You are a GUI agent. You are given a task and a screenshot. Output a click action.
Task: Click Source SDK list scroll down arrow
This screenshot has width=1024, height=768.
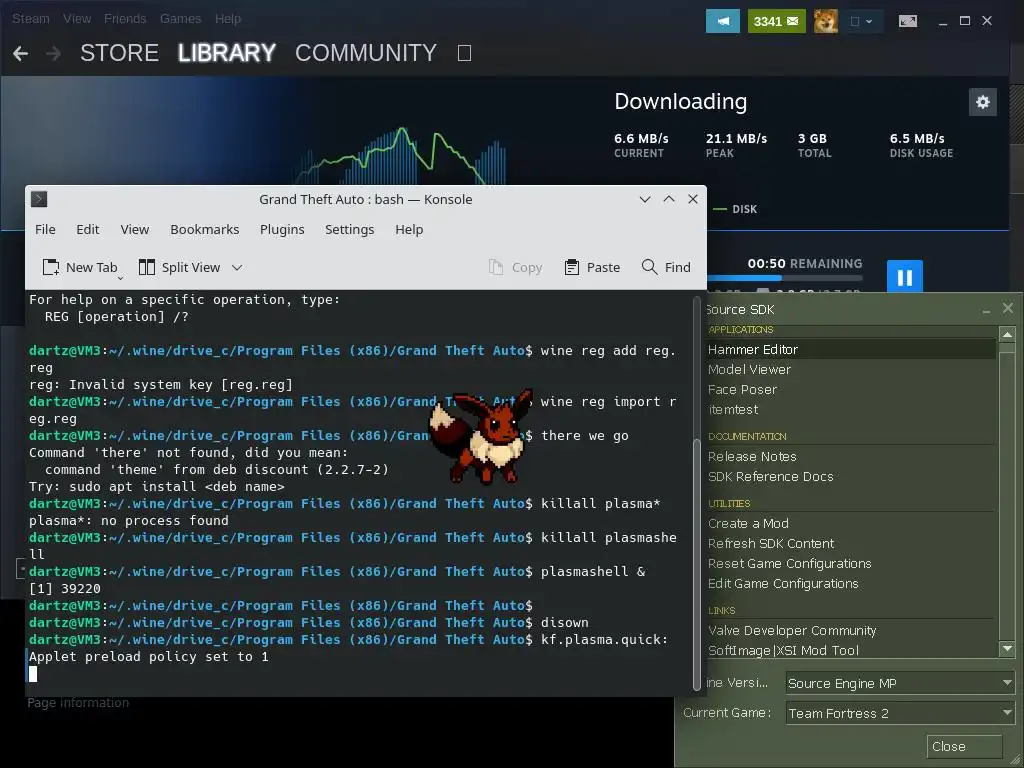pos(1007,648)
